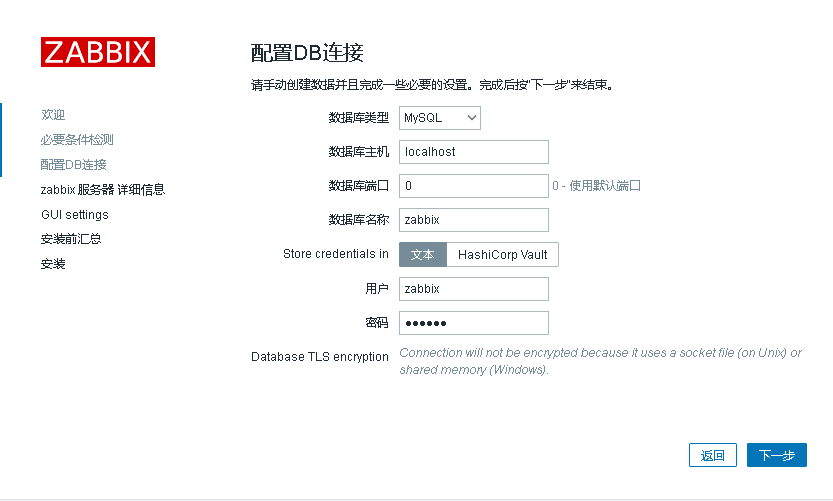833x501 pixels.
Task: Click the 'Database TLS encryption' label
Action: [x=320, y=357]
